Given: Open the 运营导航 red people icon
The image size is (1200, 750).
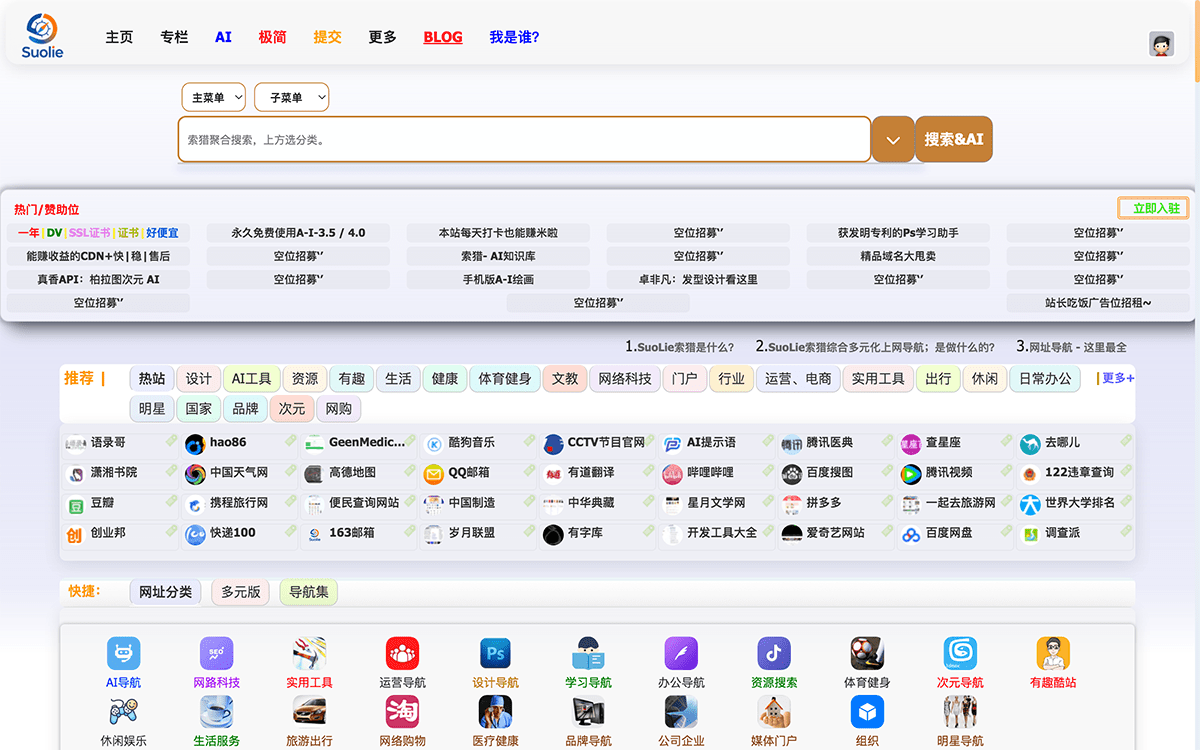Looking at the screenshot, I should pos(402,654).
